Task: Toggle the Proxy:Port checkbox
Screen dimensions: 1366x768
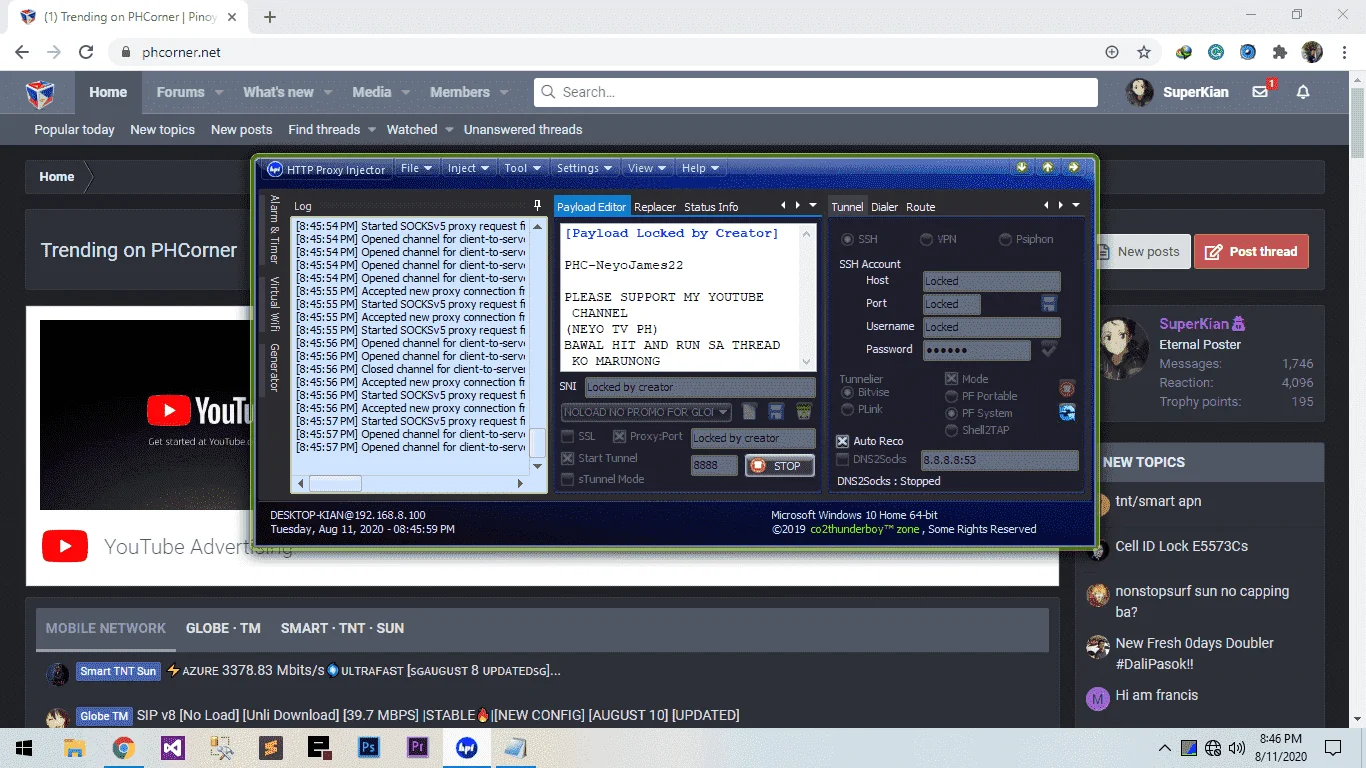Action: 619,437
